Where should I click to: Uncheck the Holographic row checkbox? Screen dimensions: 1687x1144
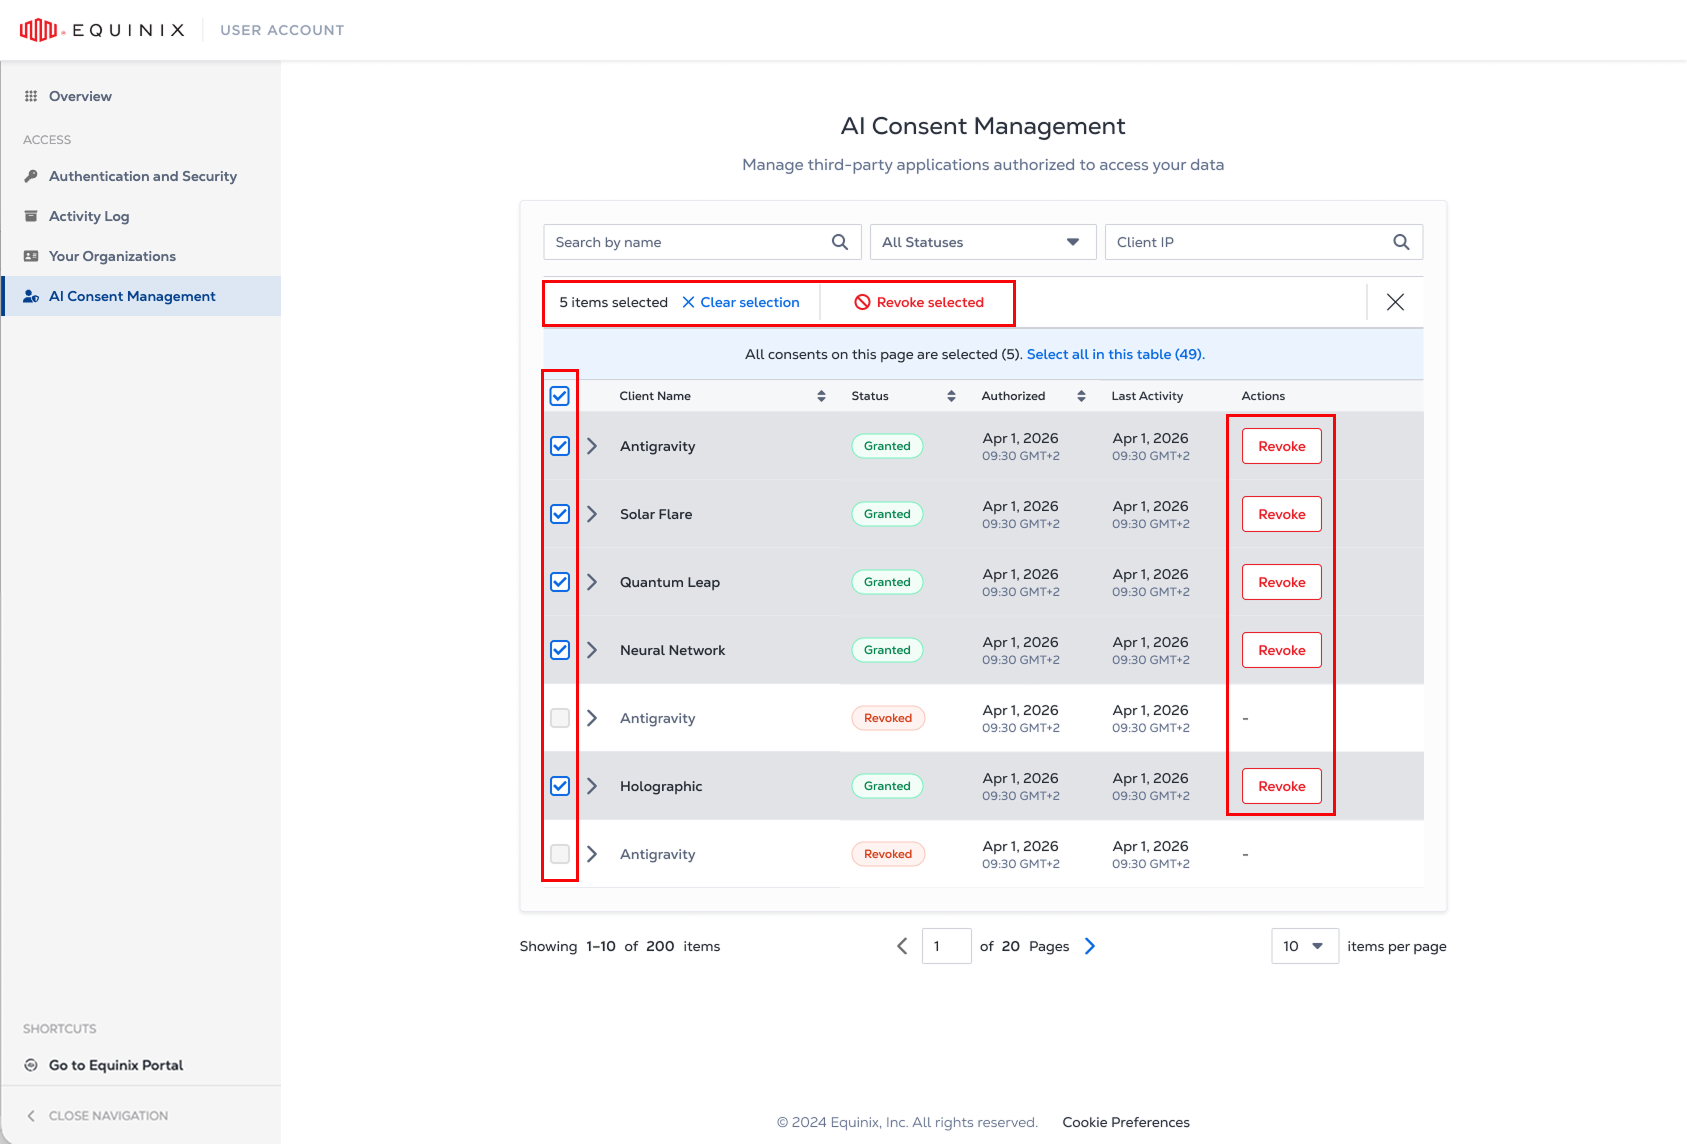coord(560,786)
